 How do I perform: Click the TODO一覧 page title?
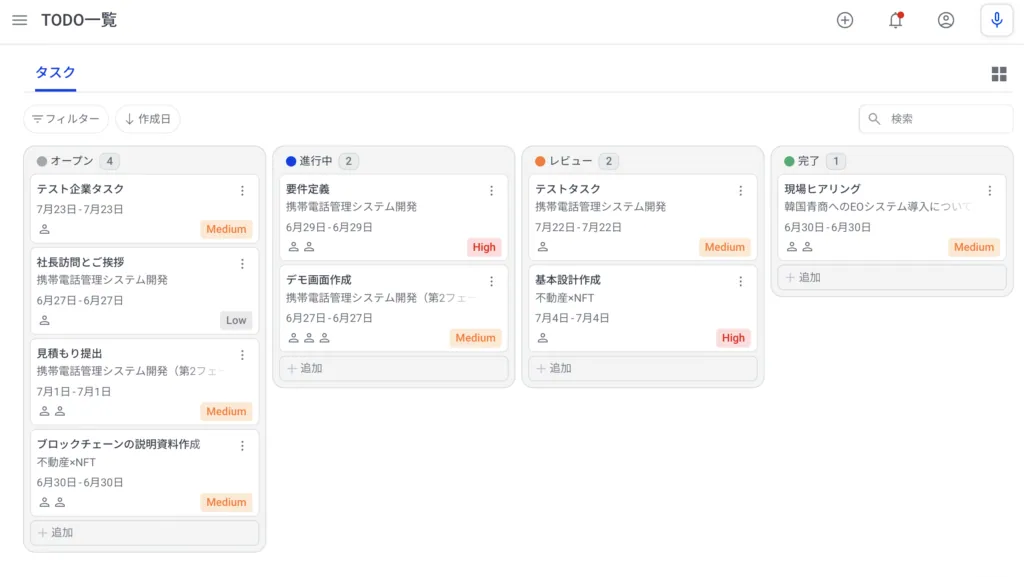click(x=79, y=20)
